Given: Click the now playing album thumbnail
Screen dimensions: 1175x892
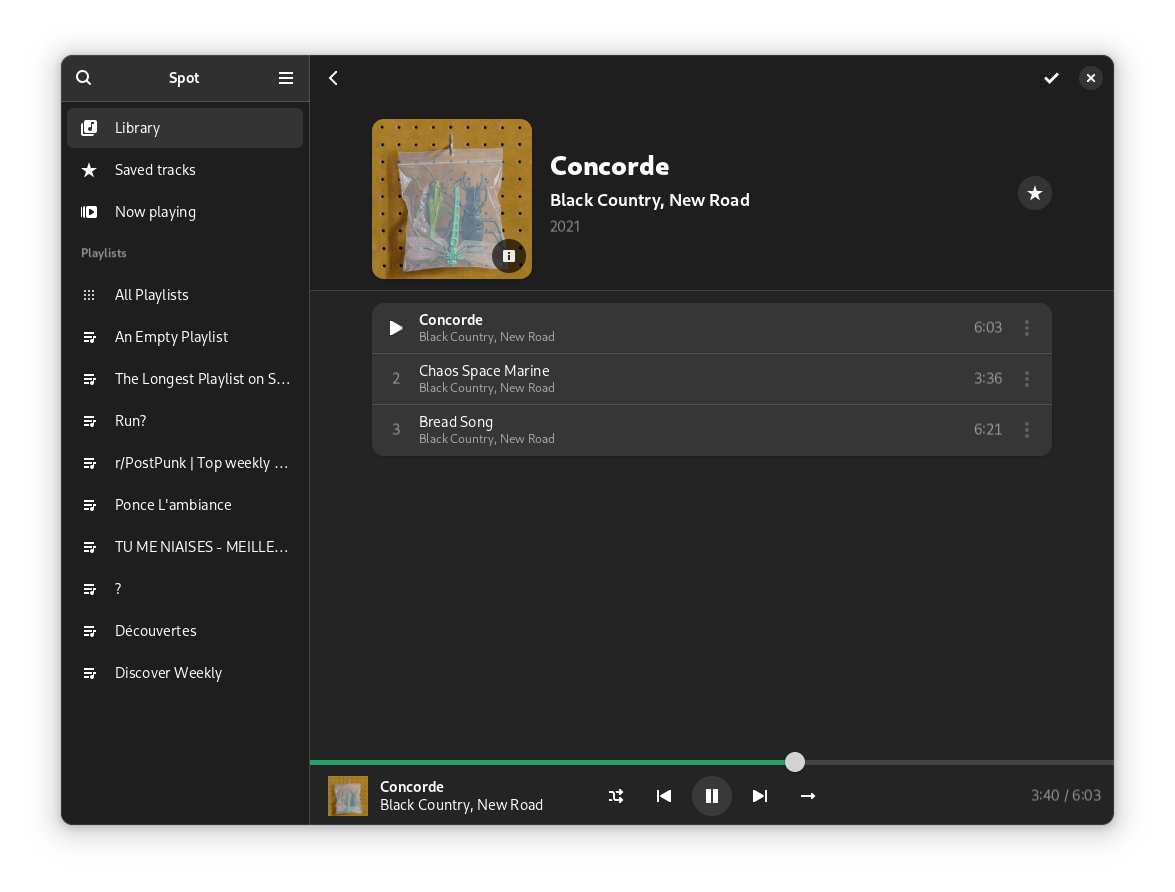Looking at the screenshot, I should (x=348, y=796).
